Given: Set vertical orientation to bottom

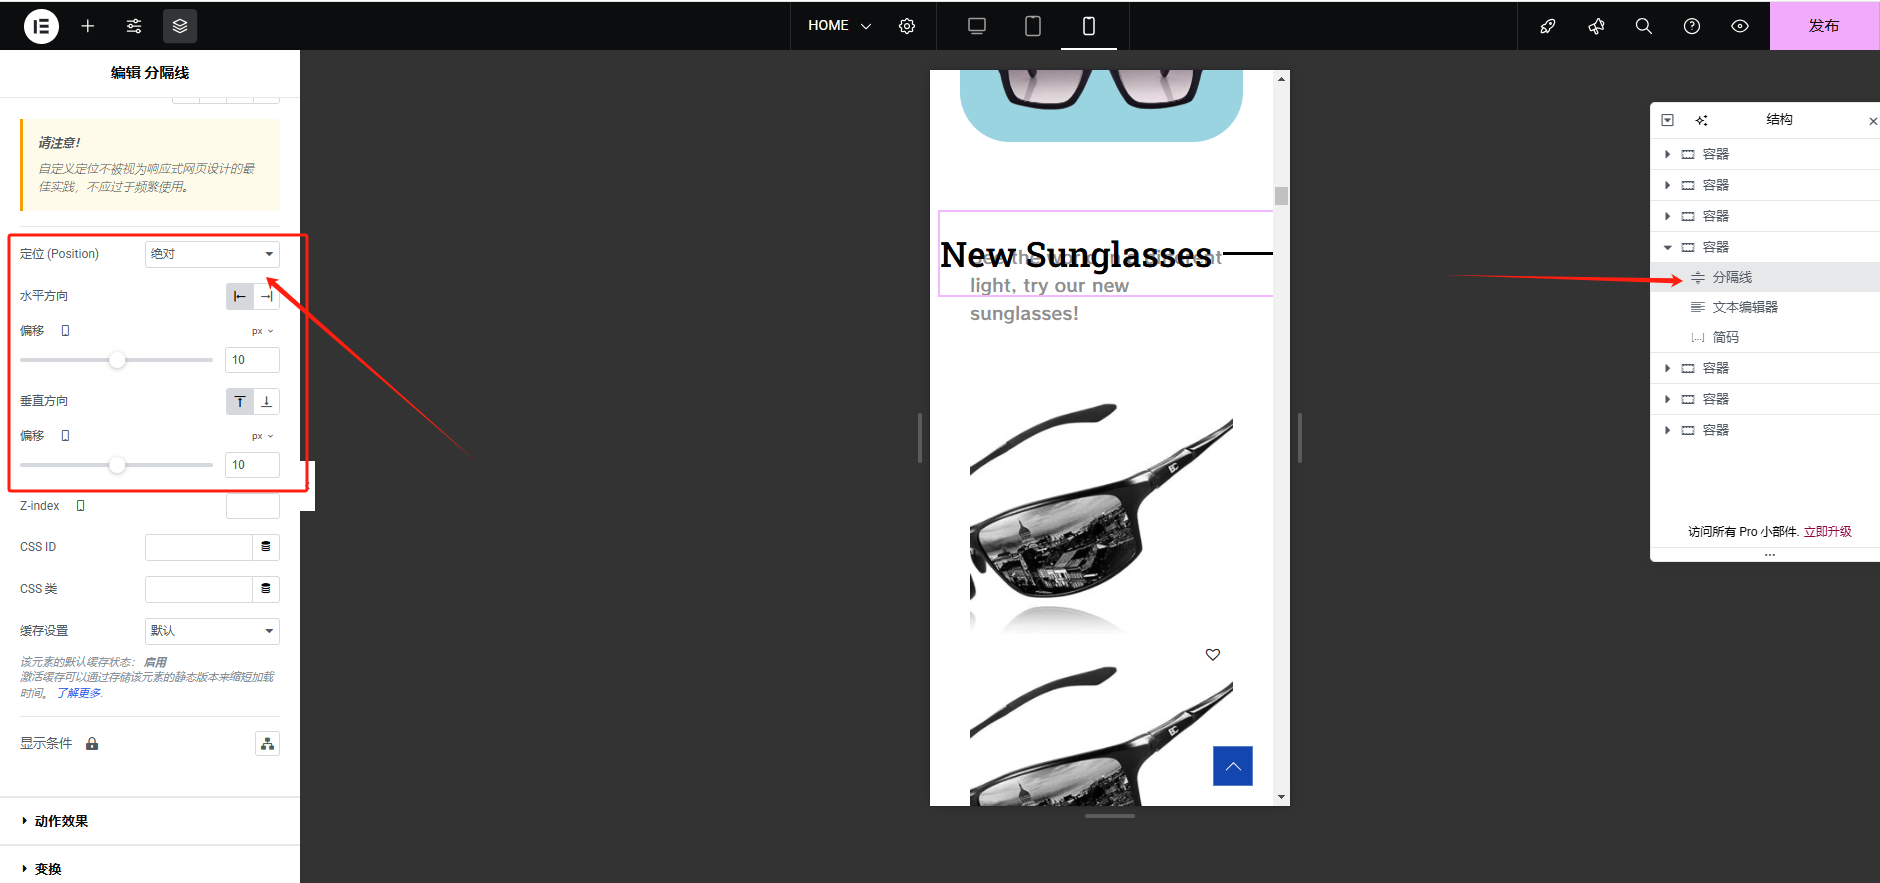Looking at the screenshot, I should pyautogui.click(x=266, y=401).
